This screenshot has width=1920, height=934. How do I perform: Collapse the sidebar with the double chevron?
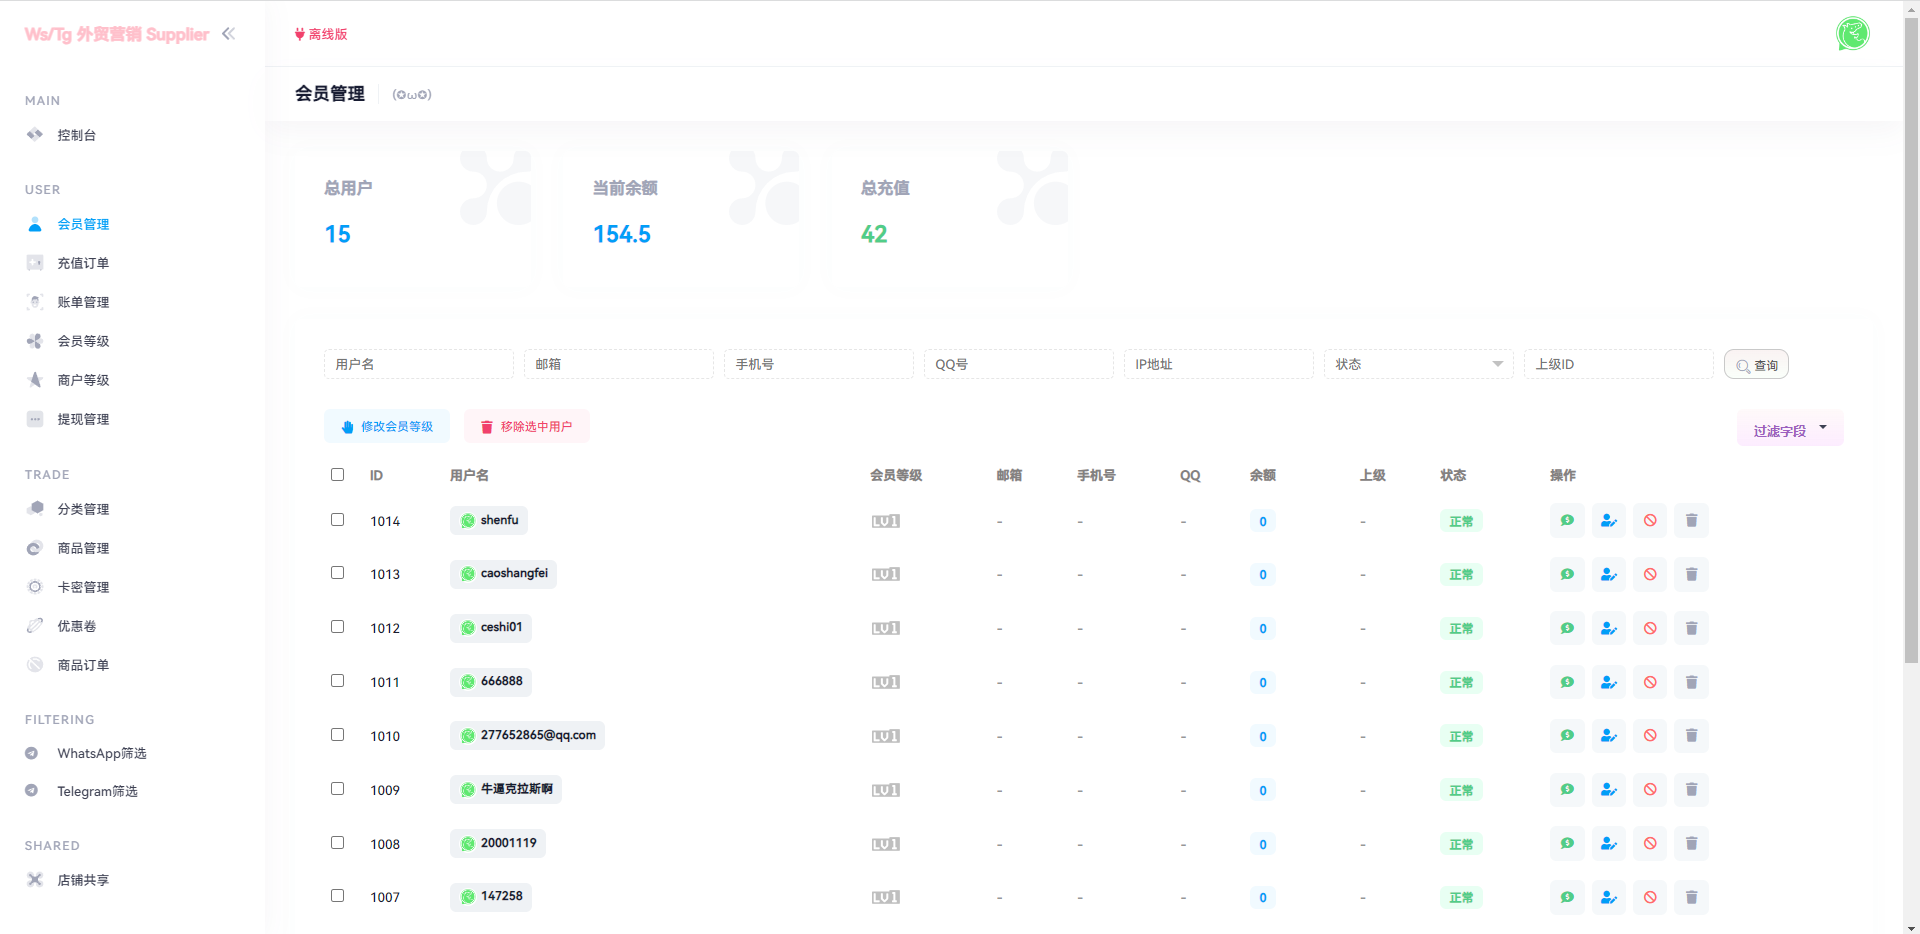click(x=228, y=33)
